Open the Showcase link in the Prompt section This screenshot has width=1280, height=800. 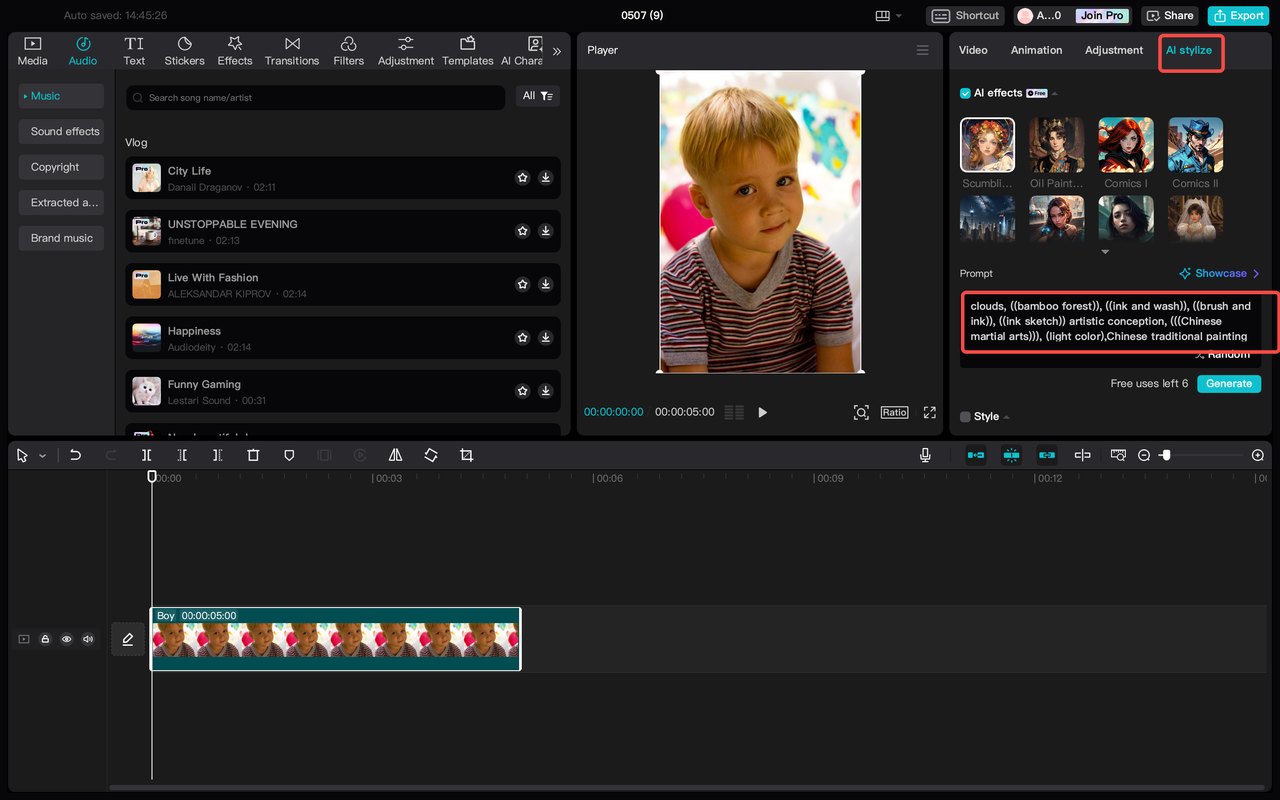coord(1218,273)
